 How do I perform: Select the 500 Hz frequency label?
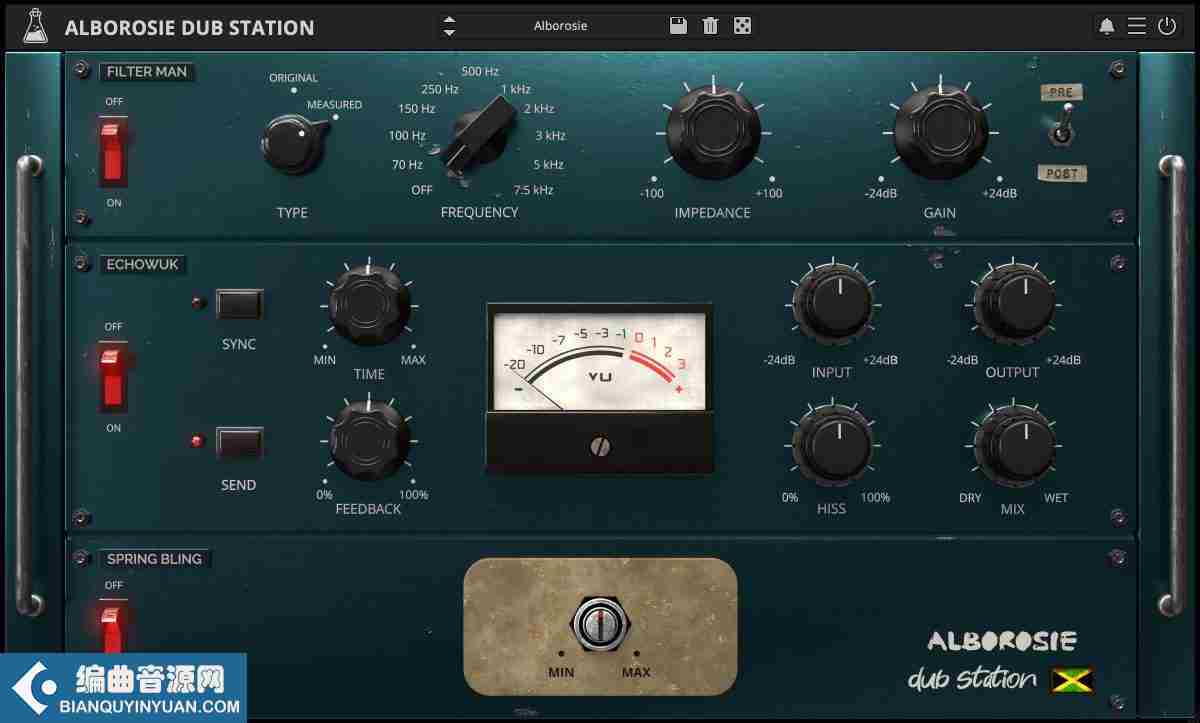click(480, 72)
